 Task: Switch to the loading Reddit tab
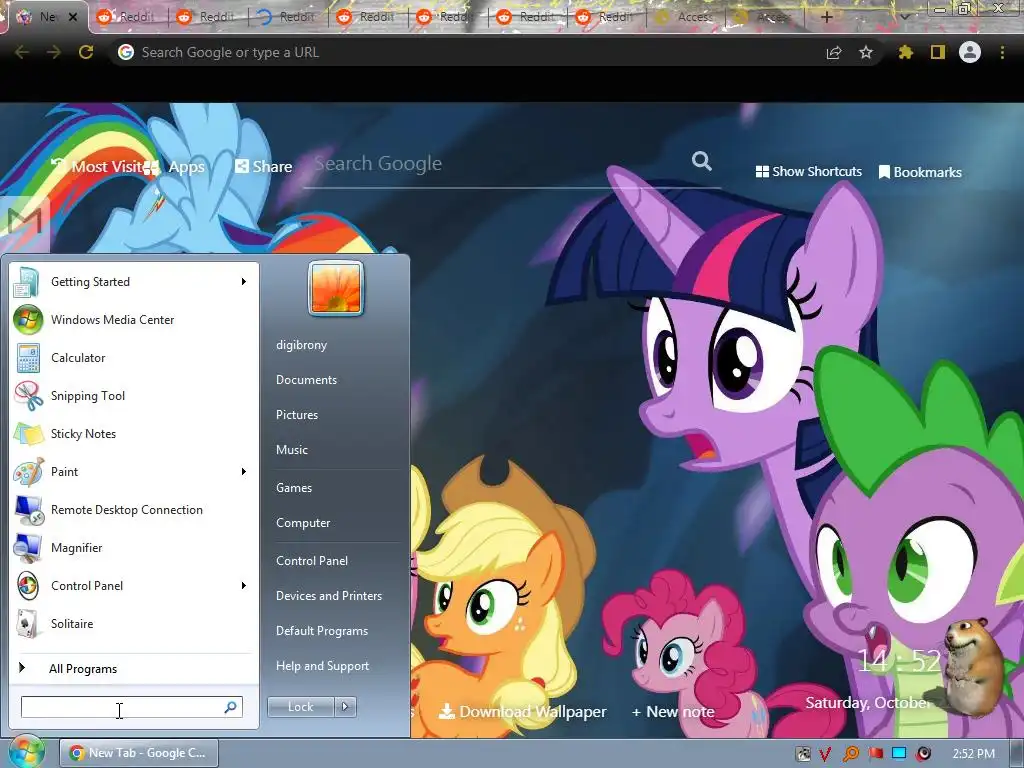click(287, 17)
